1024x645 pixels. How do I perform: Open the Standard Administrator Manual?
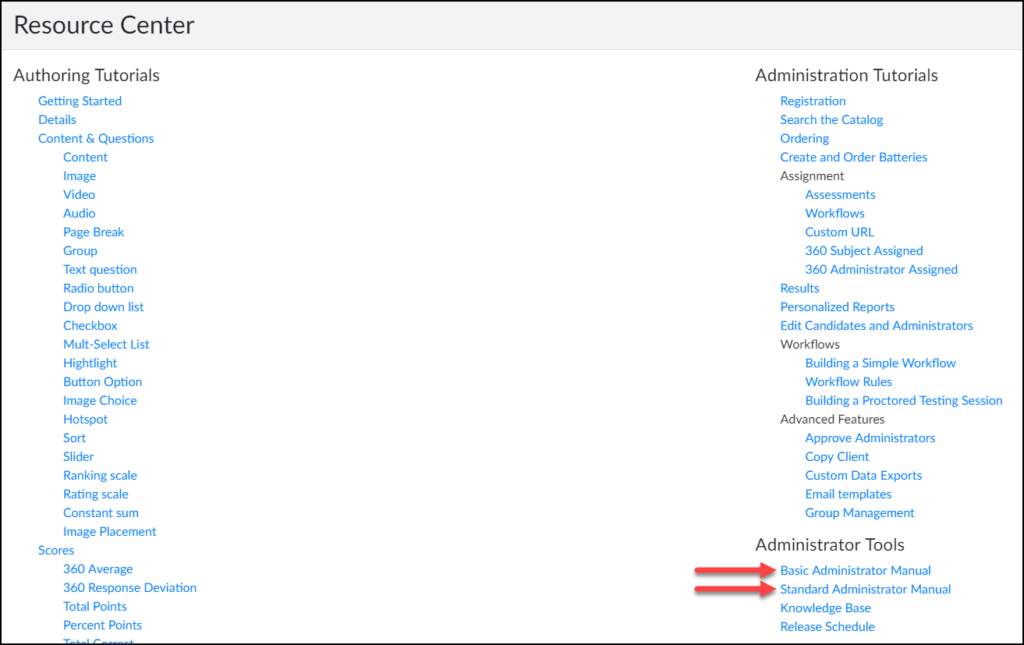point(865,590)
